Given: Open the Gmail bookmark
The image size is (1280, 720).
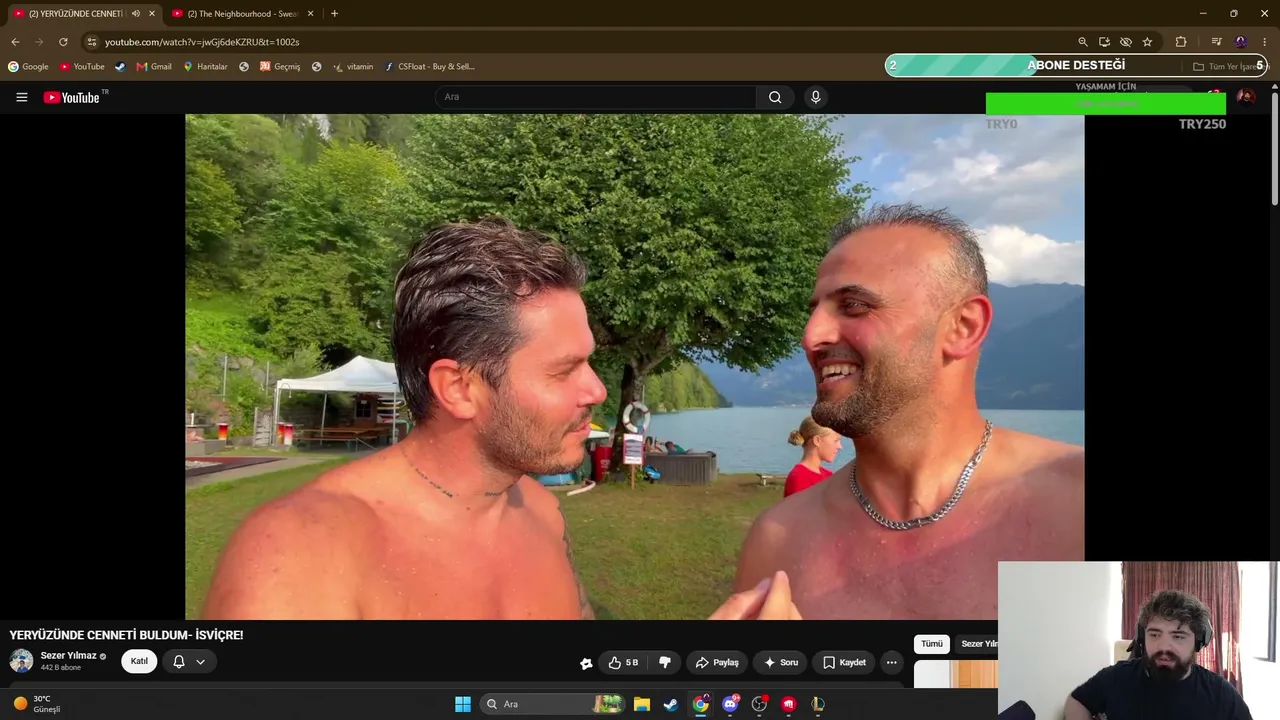Looking at the screenshot, I should 154,67.
